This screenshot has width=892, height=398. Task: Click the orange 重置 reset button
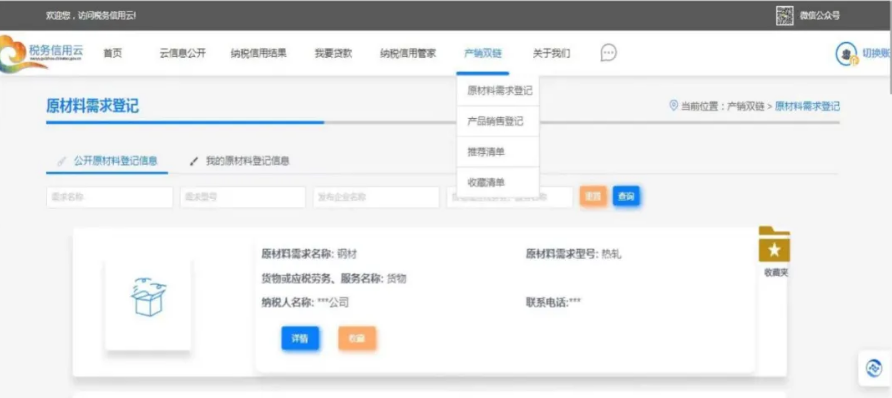[x=593, y=196]
